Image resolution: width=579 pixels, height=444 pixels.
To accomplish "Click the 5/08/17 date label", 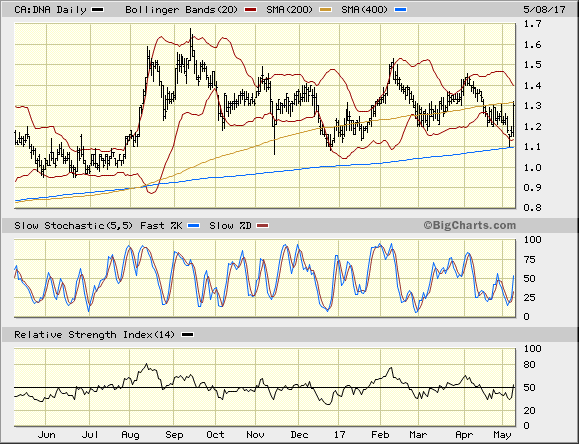I will pos(544,10).
